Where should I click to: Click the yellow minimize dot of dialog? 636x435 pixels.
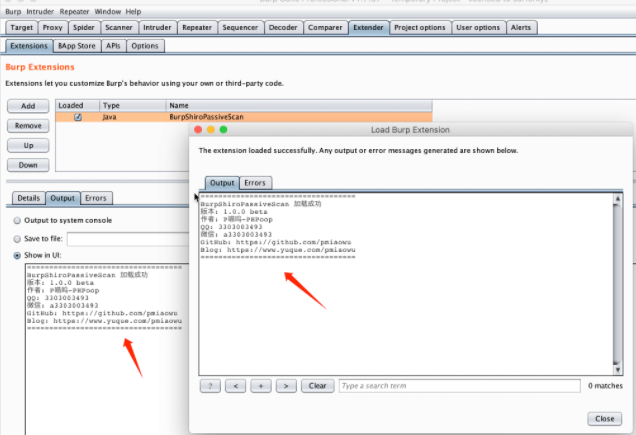[x=211, y=130]
